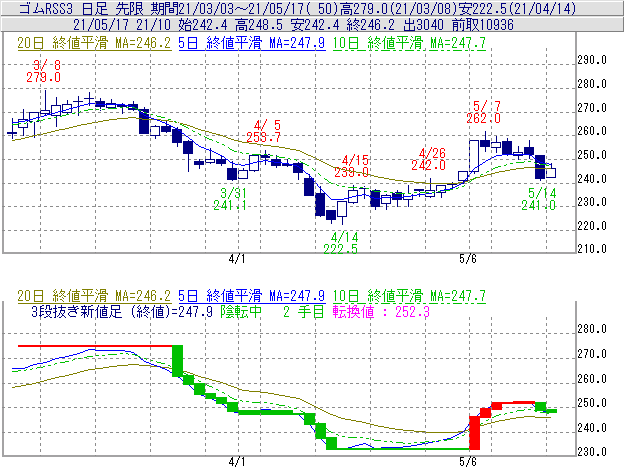This screenshot has width=624, height=473.
Task: Click the 4/1 date label under the upper chart
Action: (x=237, y=259)
